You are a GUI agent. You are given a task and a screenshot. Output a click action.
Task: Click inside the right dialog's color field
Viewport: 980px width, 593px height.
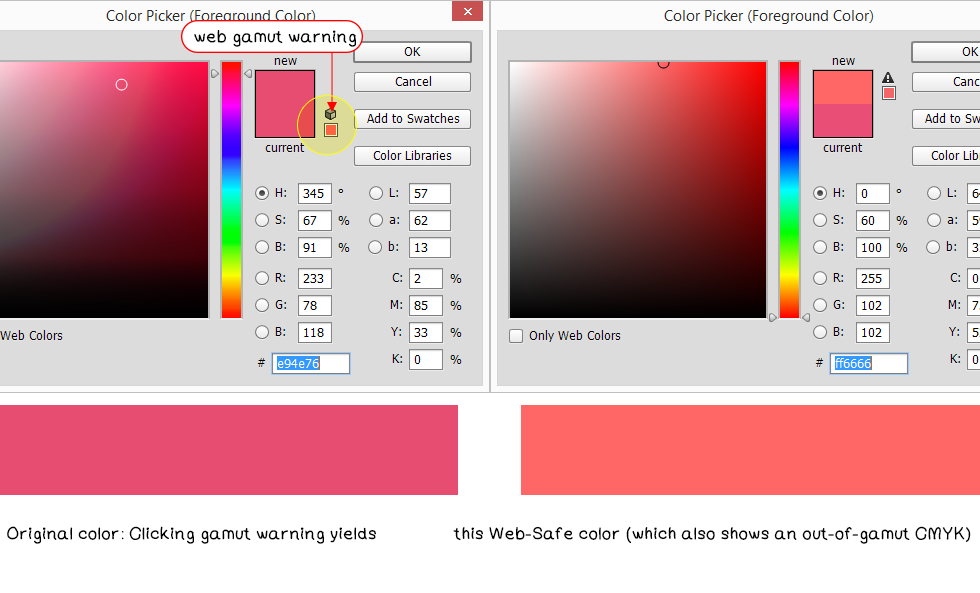click(638, 190)
